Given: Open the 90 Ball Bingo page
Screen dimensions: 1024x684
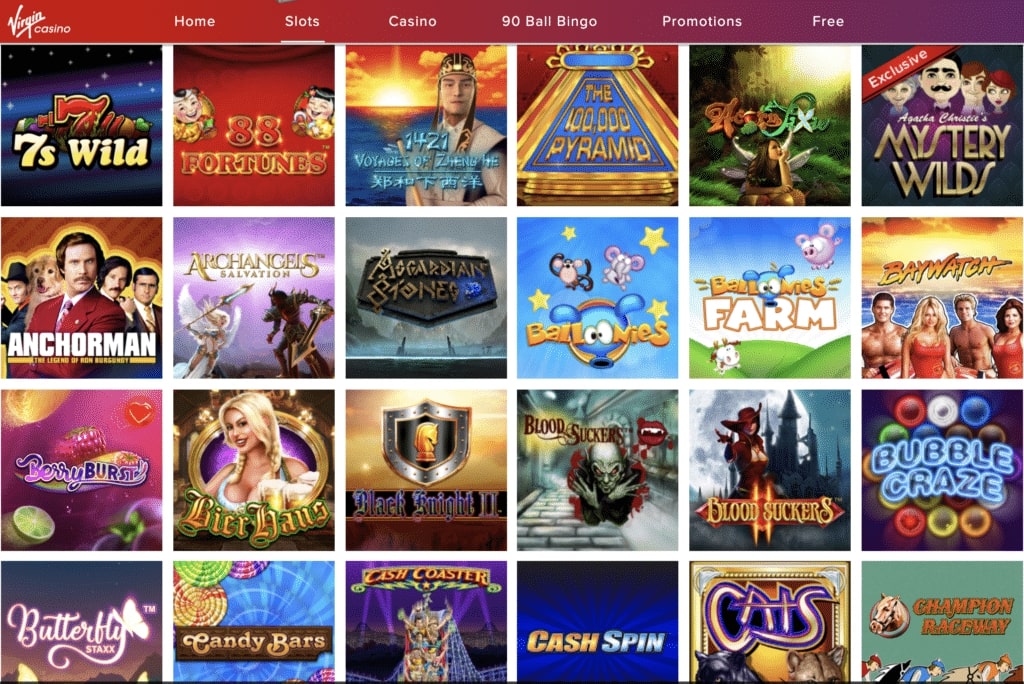Looking at the screenshot, I should (x=549, y=22).
